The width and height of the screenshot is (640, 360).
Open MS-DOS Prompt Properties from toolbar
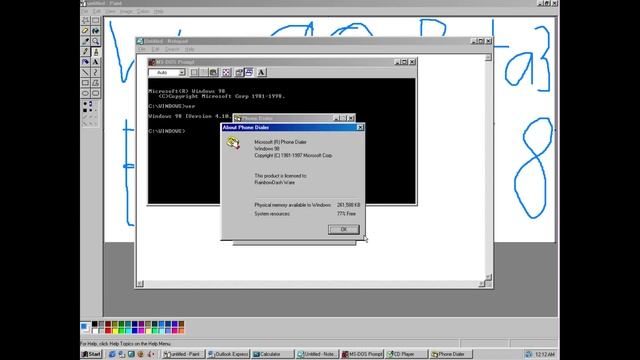[x=239, y=72]
